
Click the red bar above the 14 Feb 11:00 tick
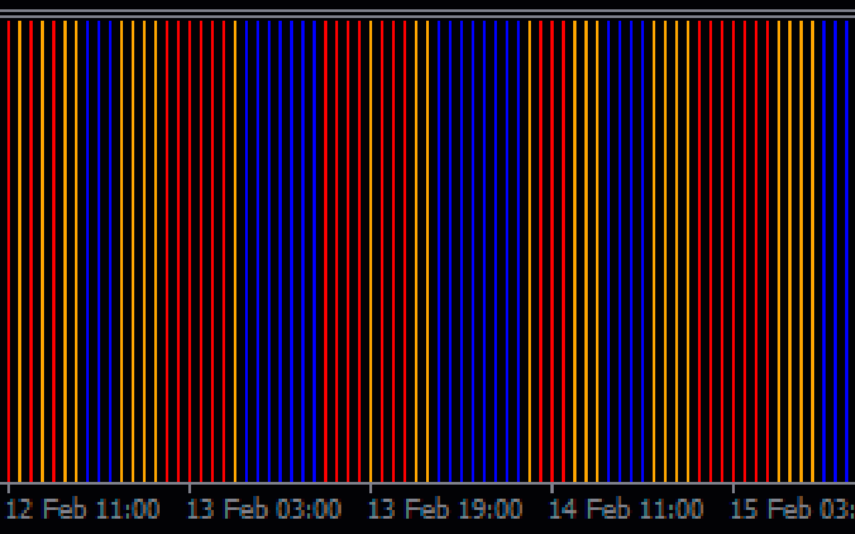[552, 251]
